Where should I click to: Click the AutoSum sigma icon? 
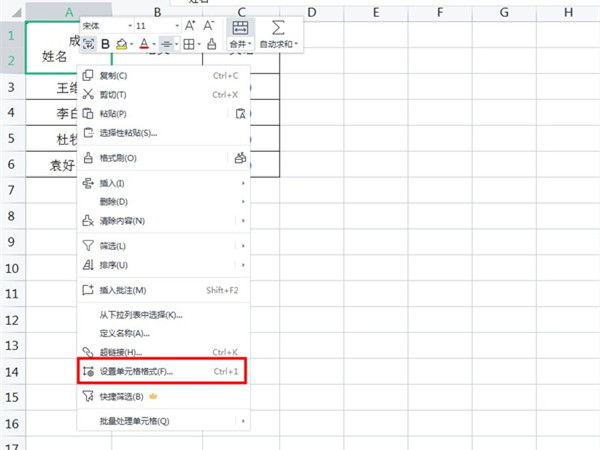[x=278, y=28]
